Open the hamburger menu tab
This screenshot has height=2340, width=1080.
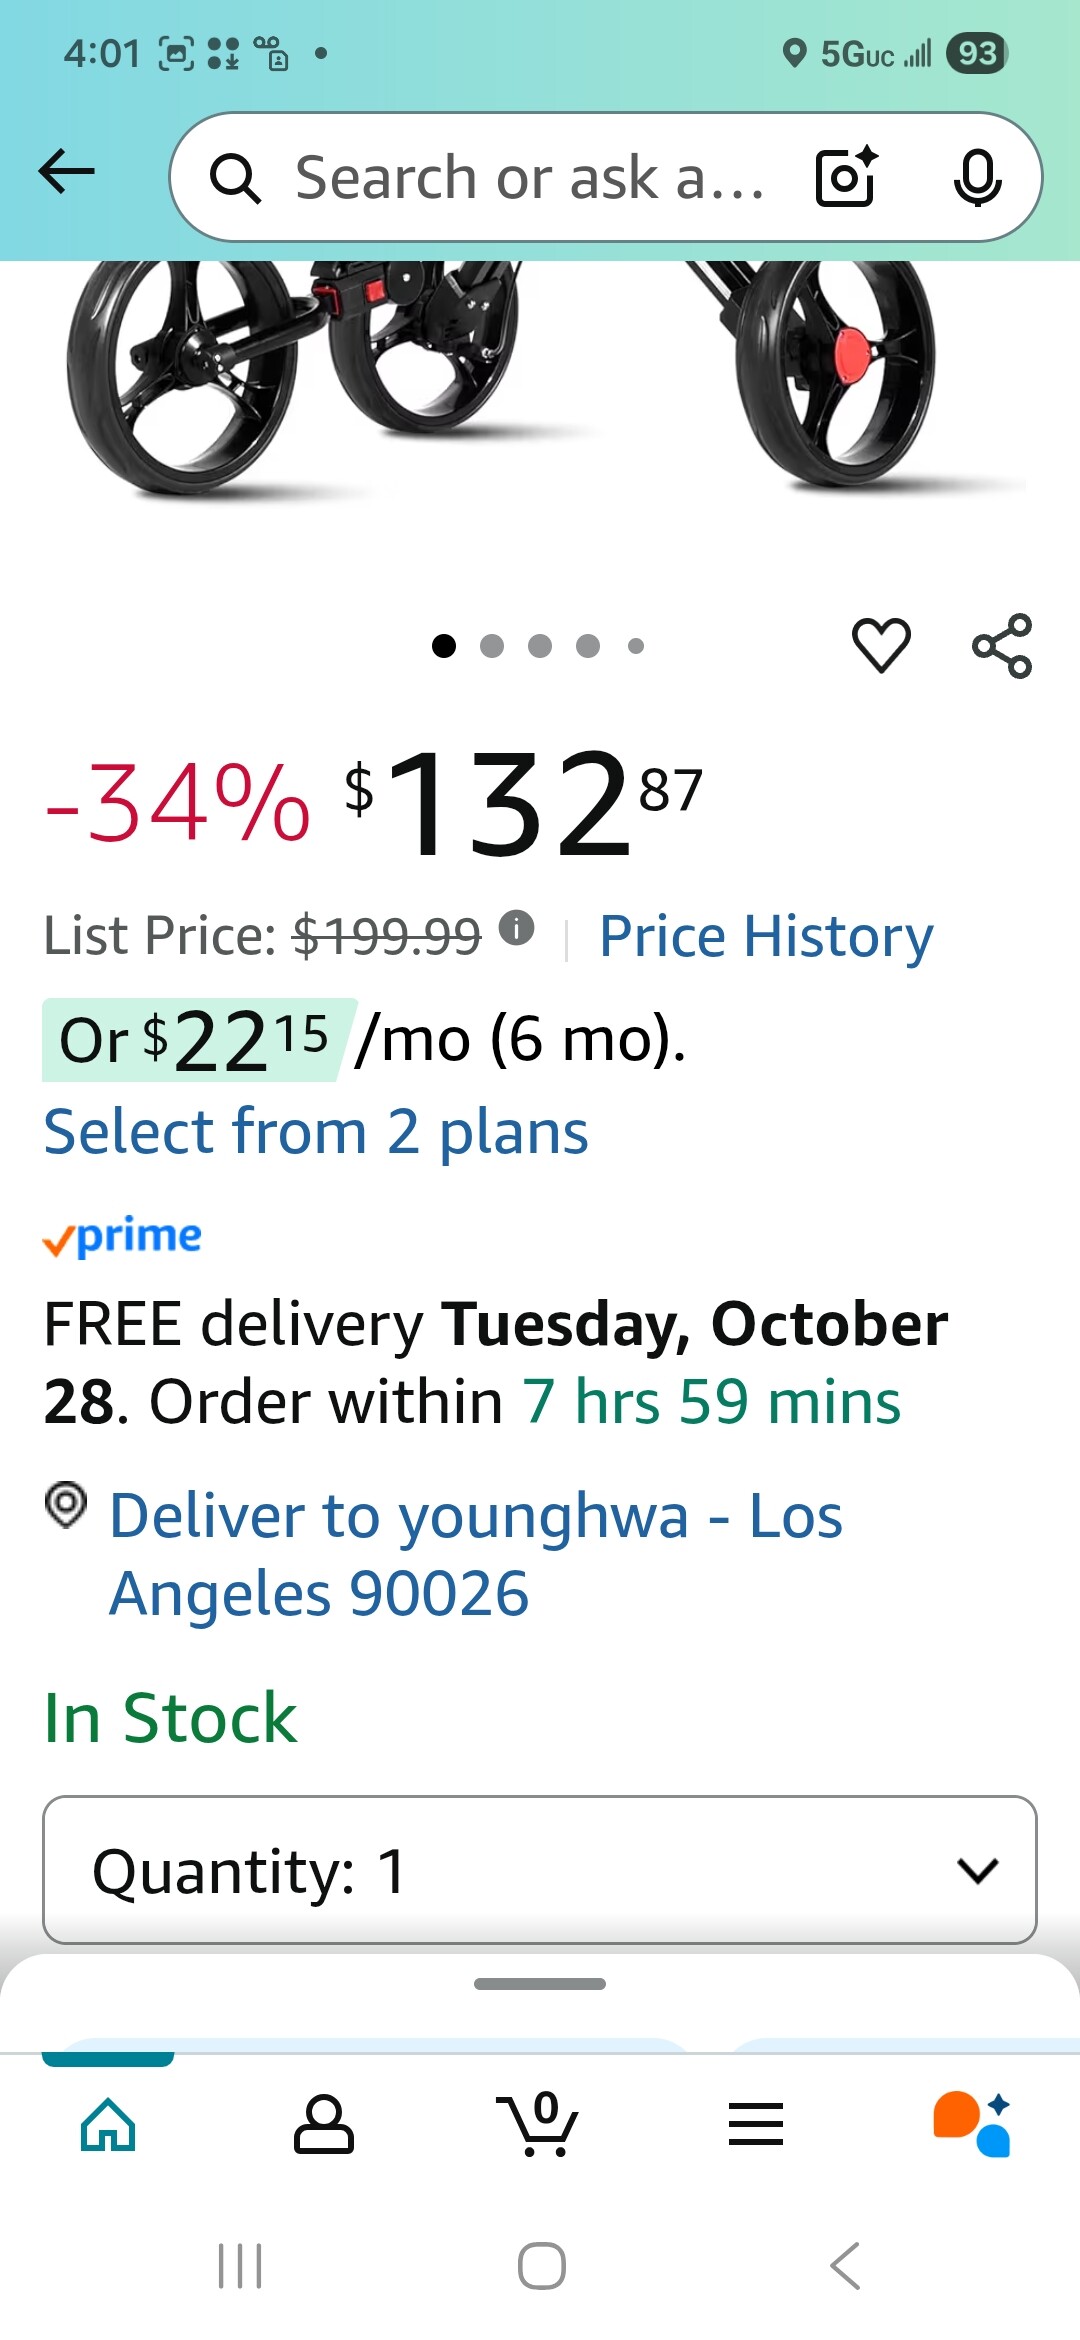tap(756, 2124)
